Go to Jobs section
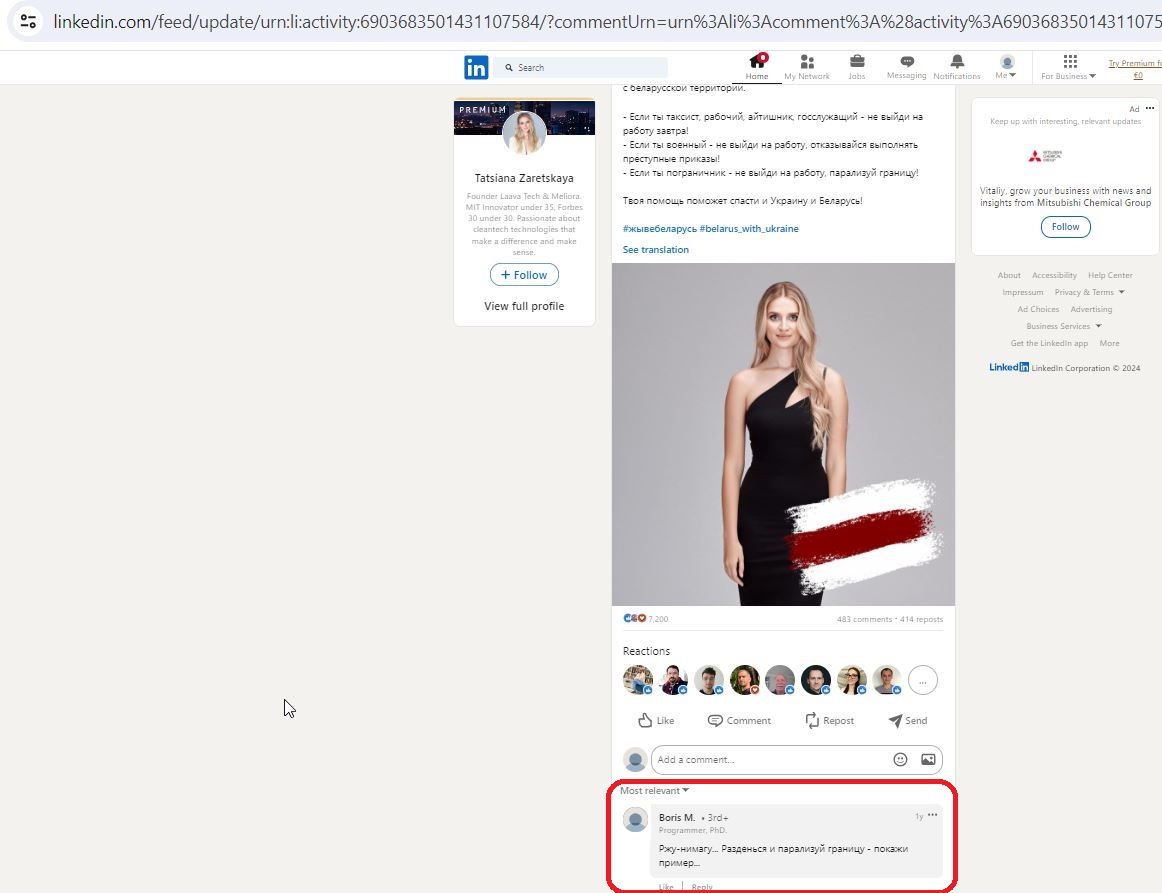The image size is (1162, 893). (857, 67)
